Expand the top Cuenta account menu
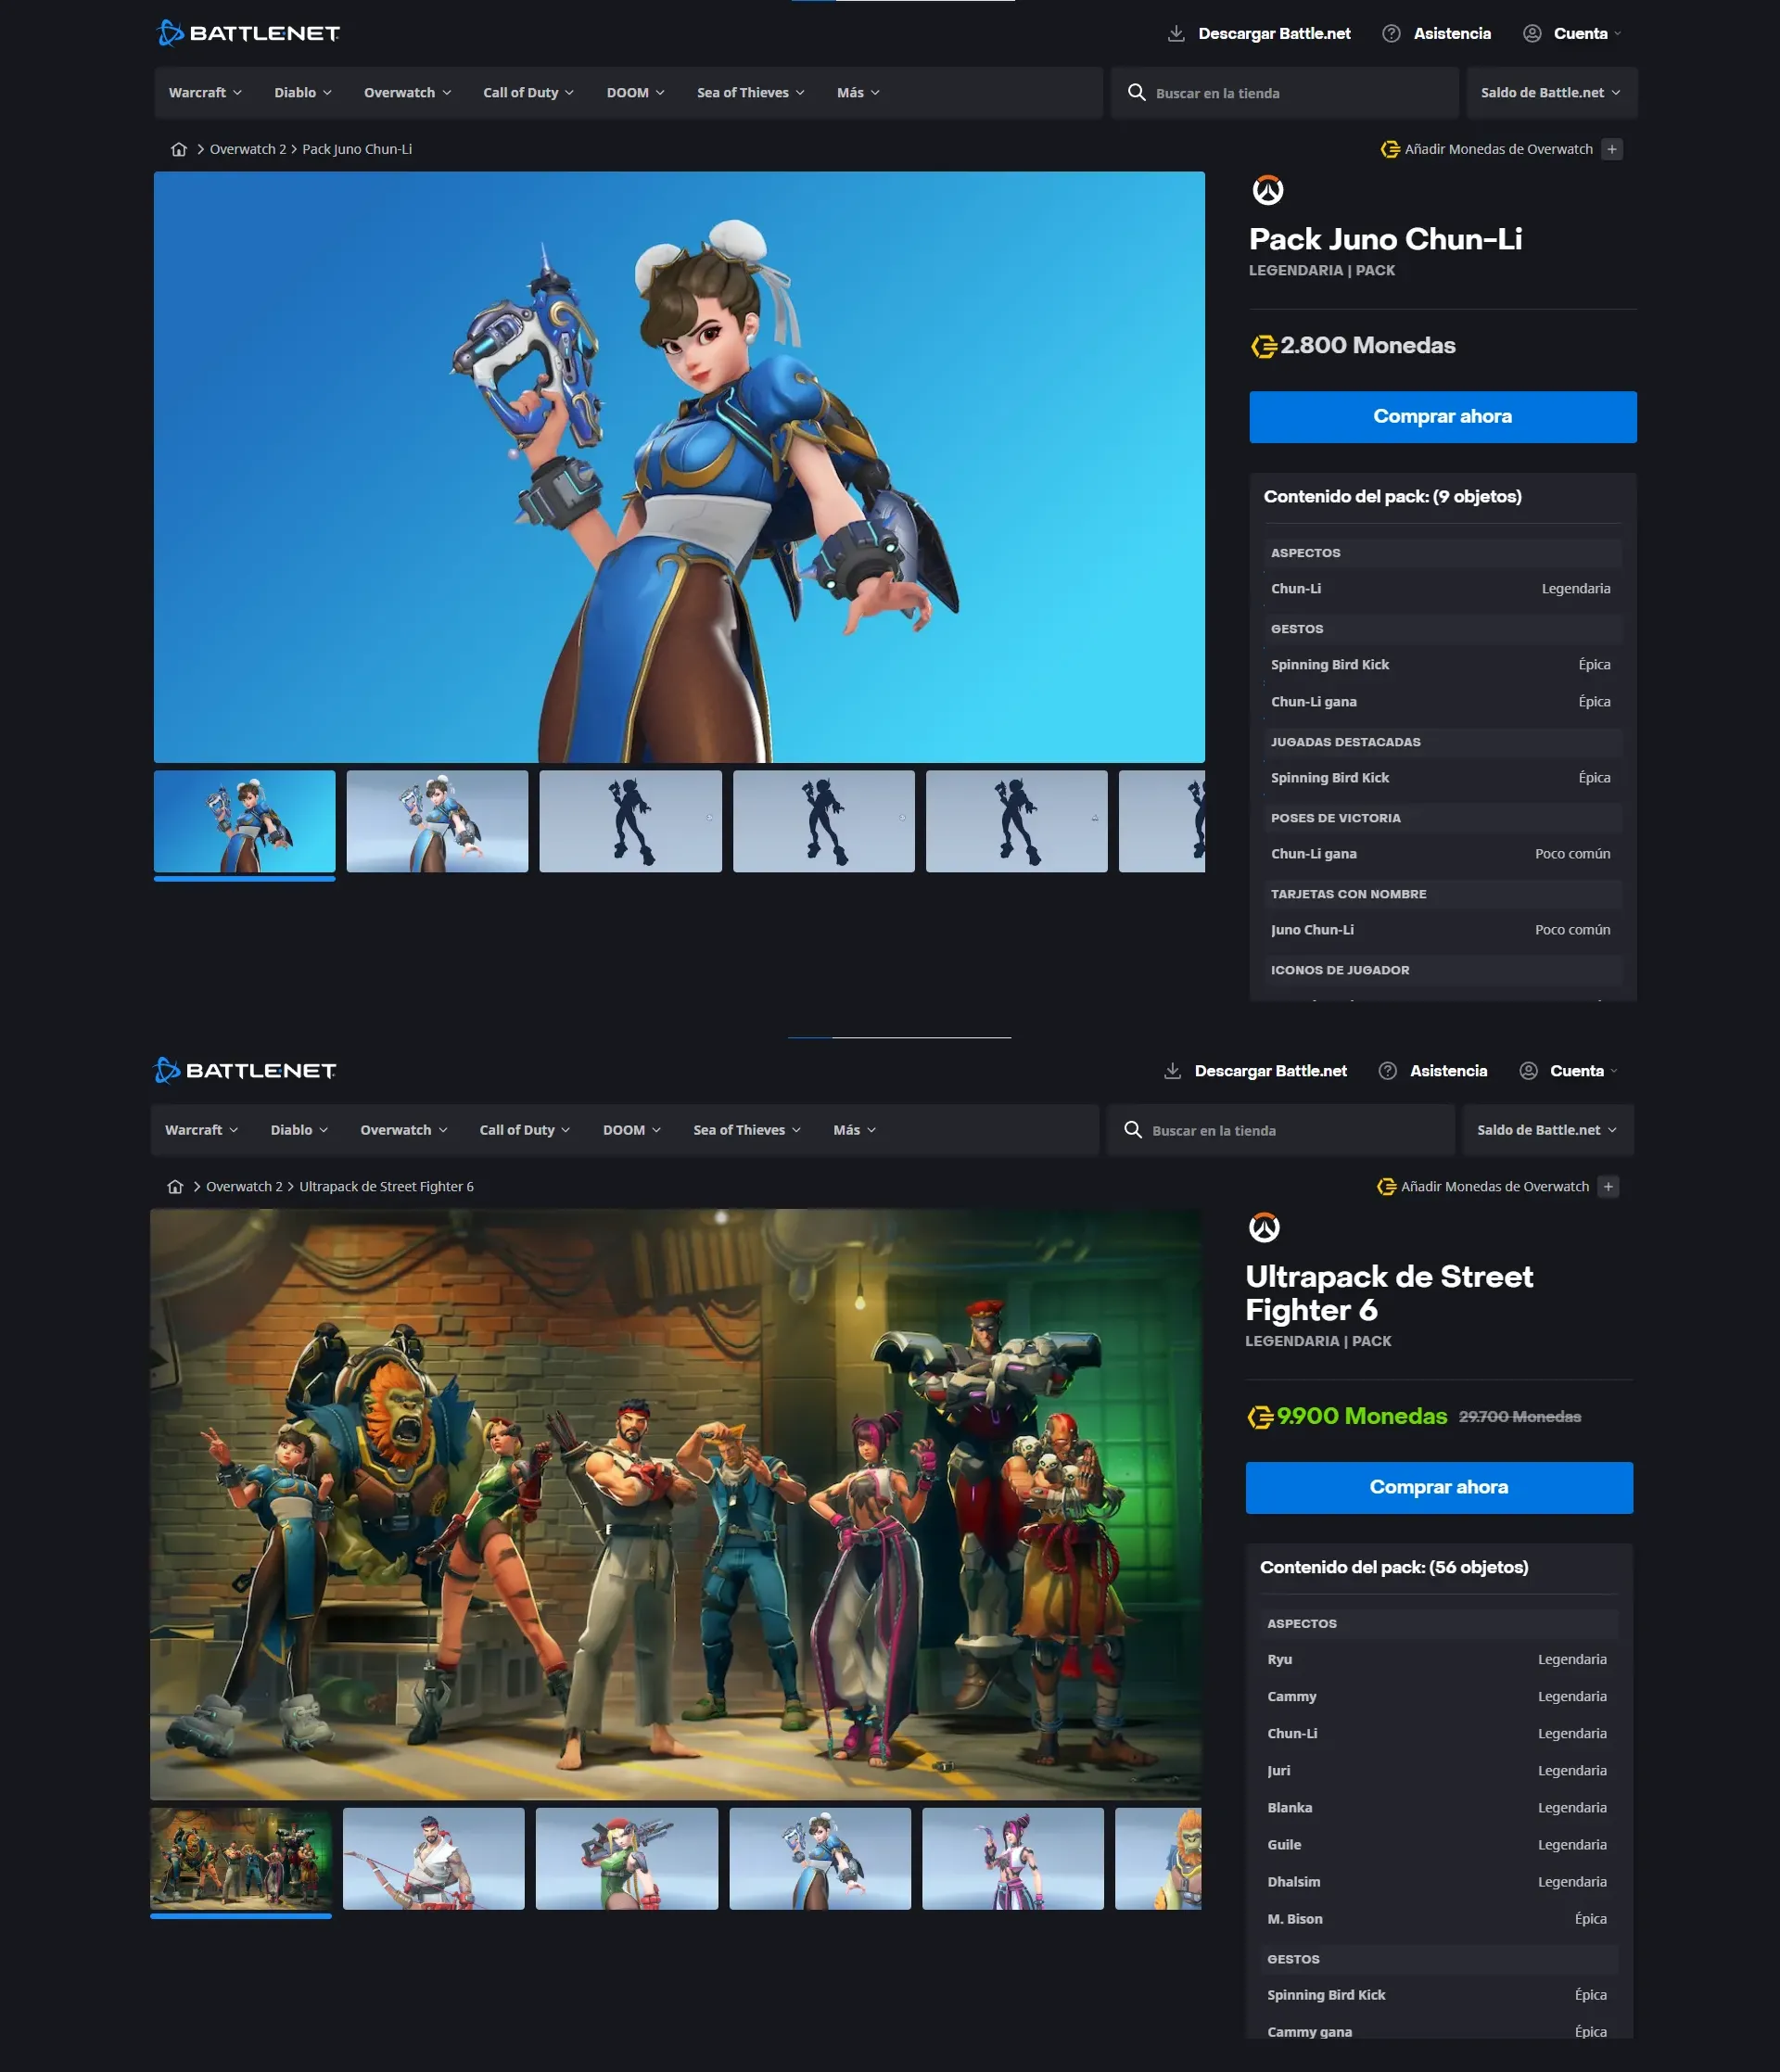Screen dimensions: 1780x2072 pos(1571,33)
